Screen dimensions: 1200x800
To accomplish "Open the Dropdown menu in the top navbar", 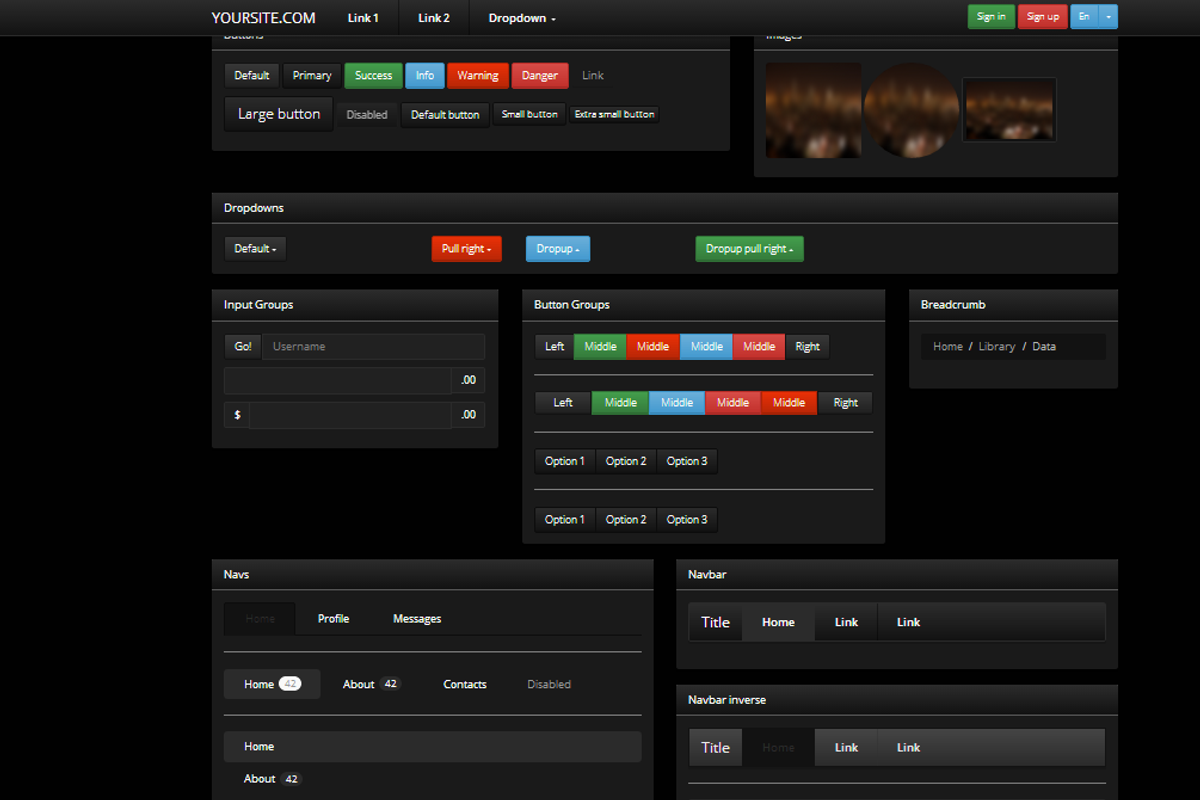I will point(518,17).
